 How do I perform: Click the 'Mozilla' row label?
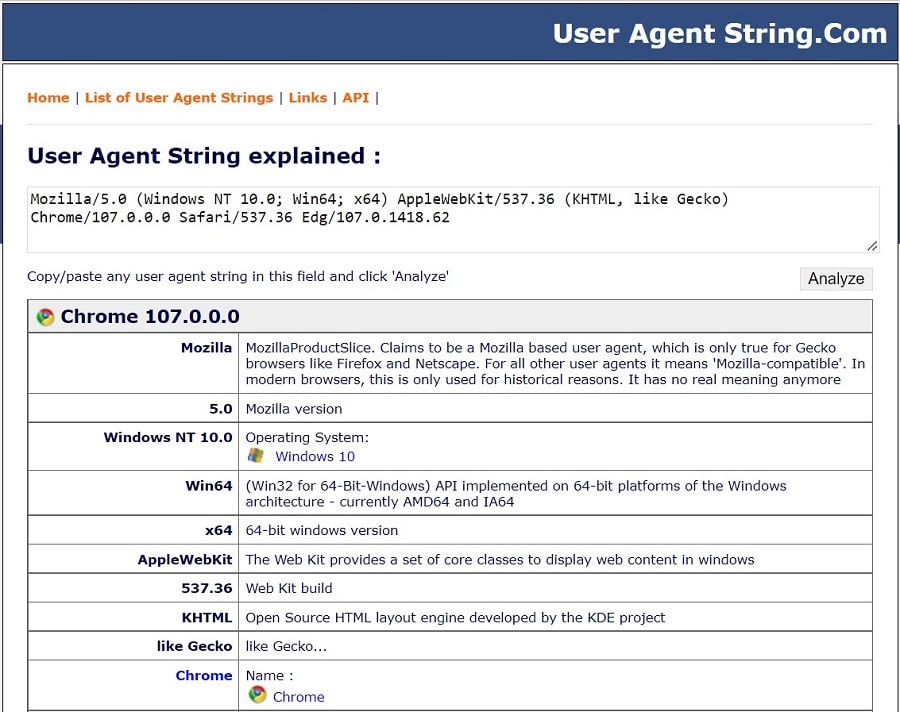pos(206,347)
